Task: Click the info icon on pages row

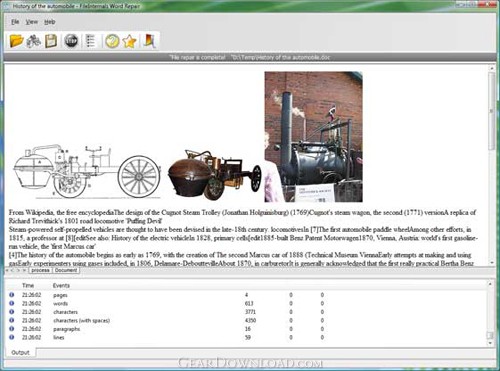Action: point(12,295)
